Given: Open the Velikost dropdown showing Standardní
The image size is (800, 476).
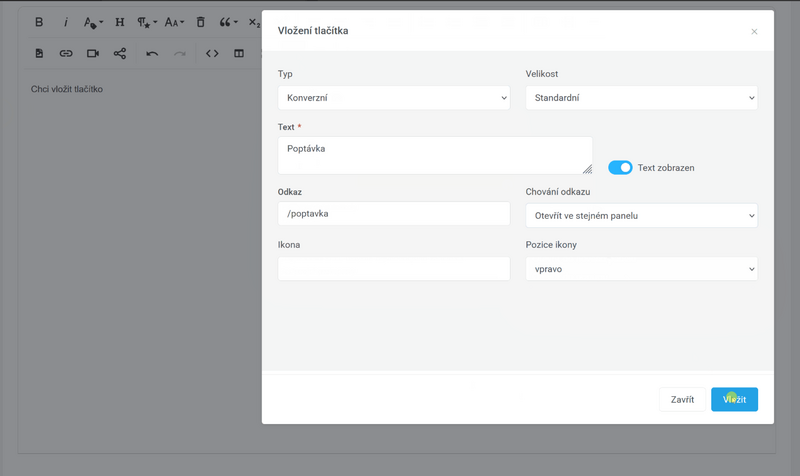Looking at the screenshot, I should 641,98.
